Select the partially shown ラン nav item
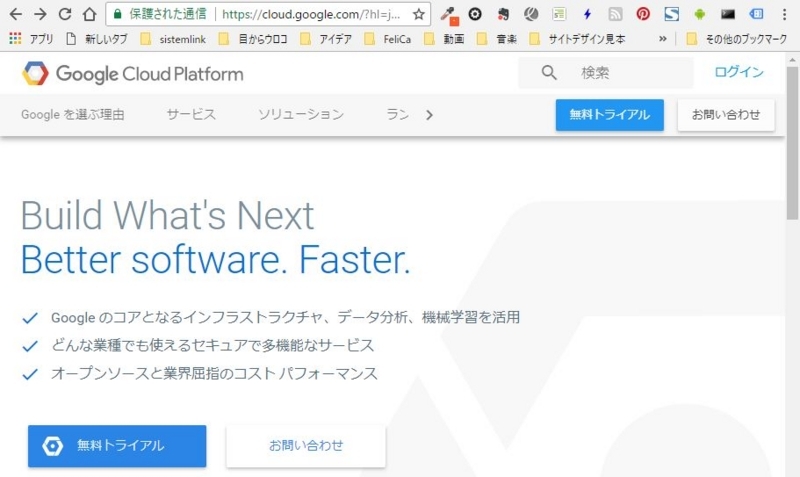800x477 pixels. point(397,115)
